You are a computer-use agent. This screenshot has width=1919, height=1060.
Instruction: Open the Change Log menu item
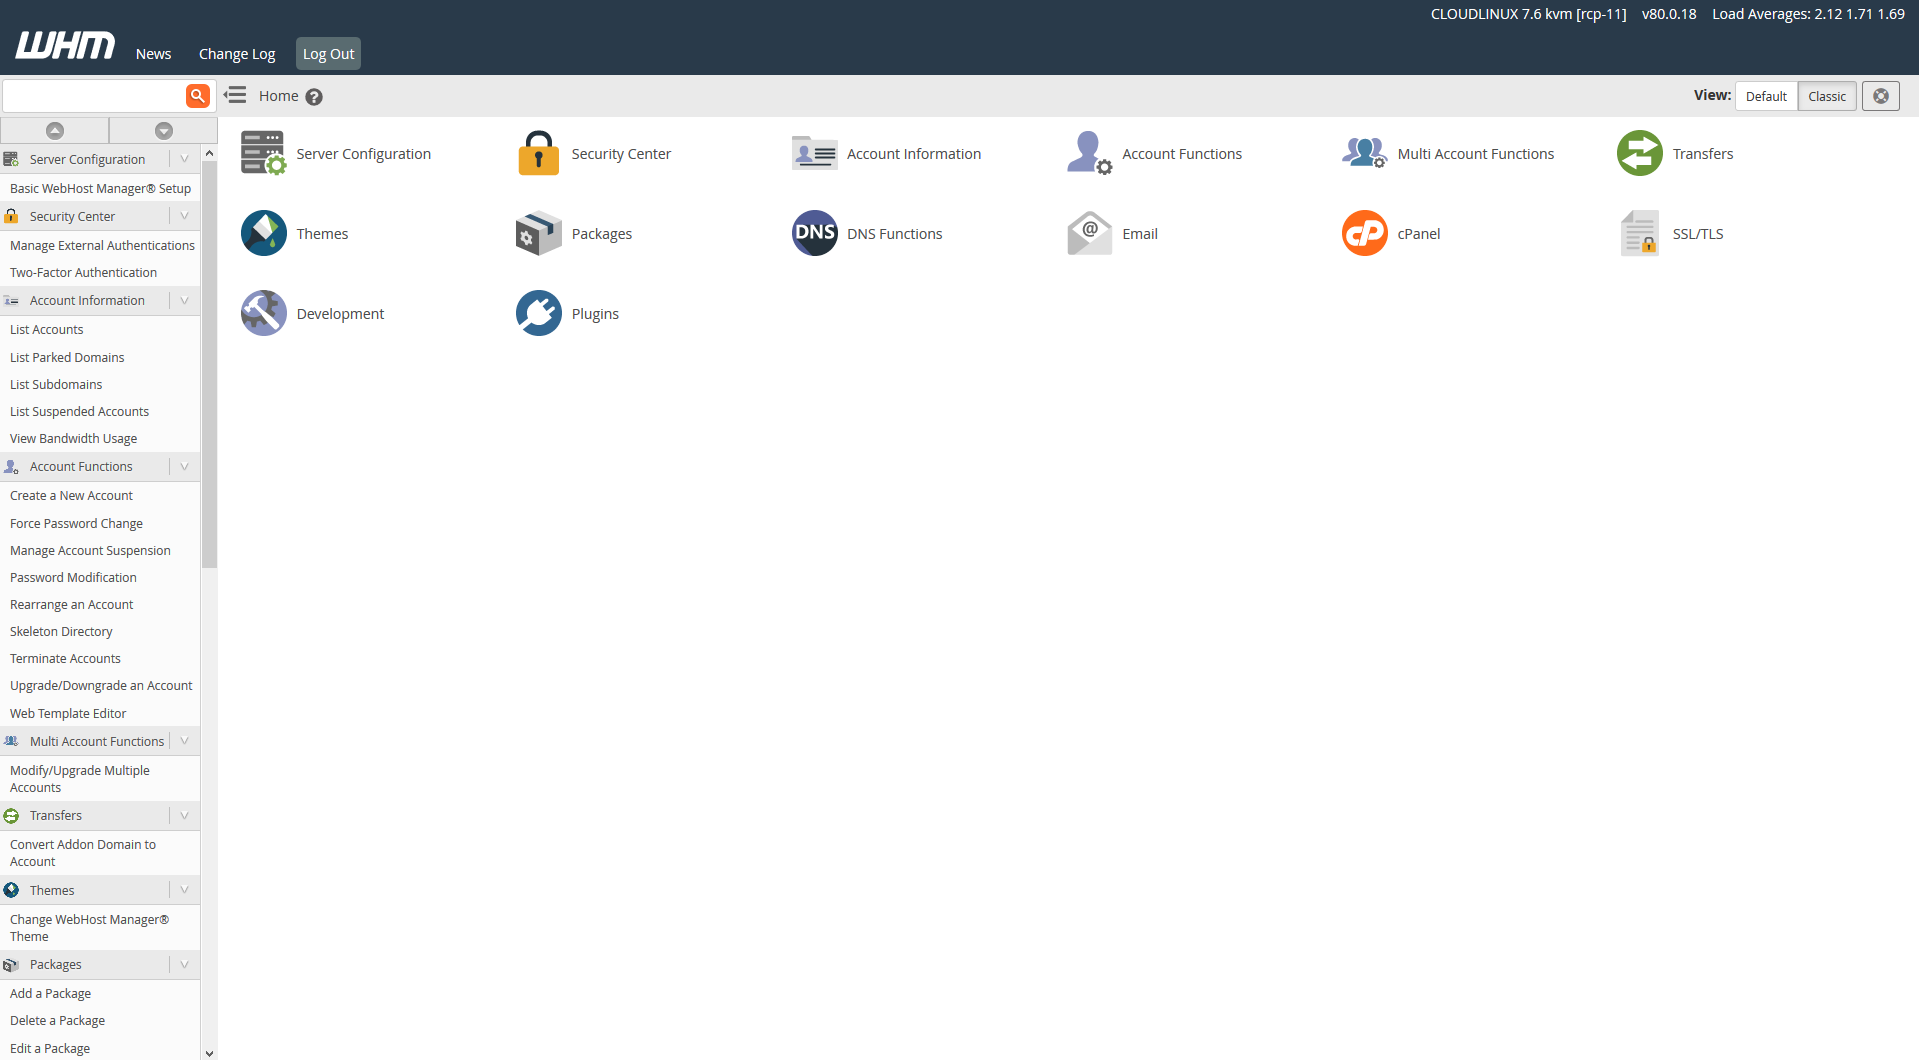237,54
